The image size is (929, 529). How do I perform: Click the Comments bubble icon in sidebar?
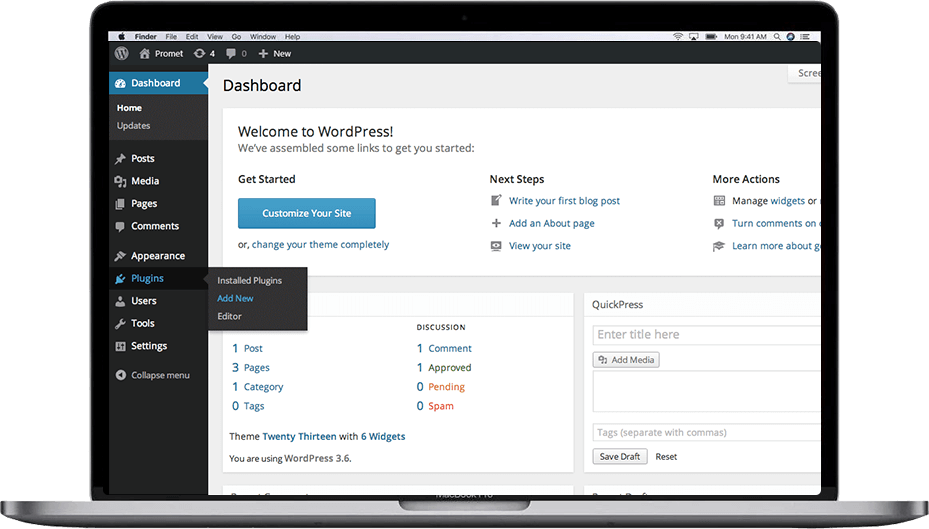click(x=120, y=226)
